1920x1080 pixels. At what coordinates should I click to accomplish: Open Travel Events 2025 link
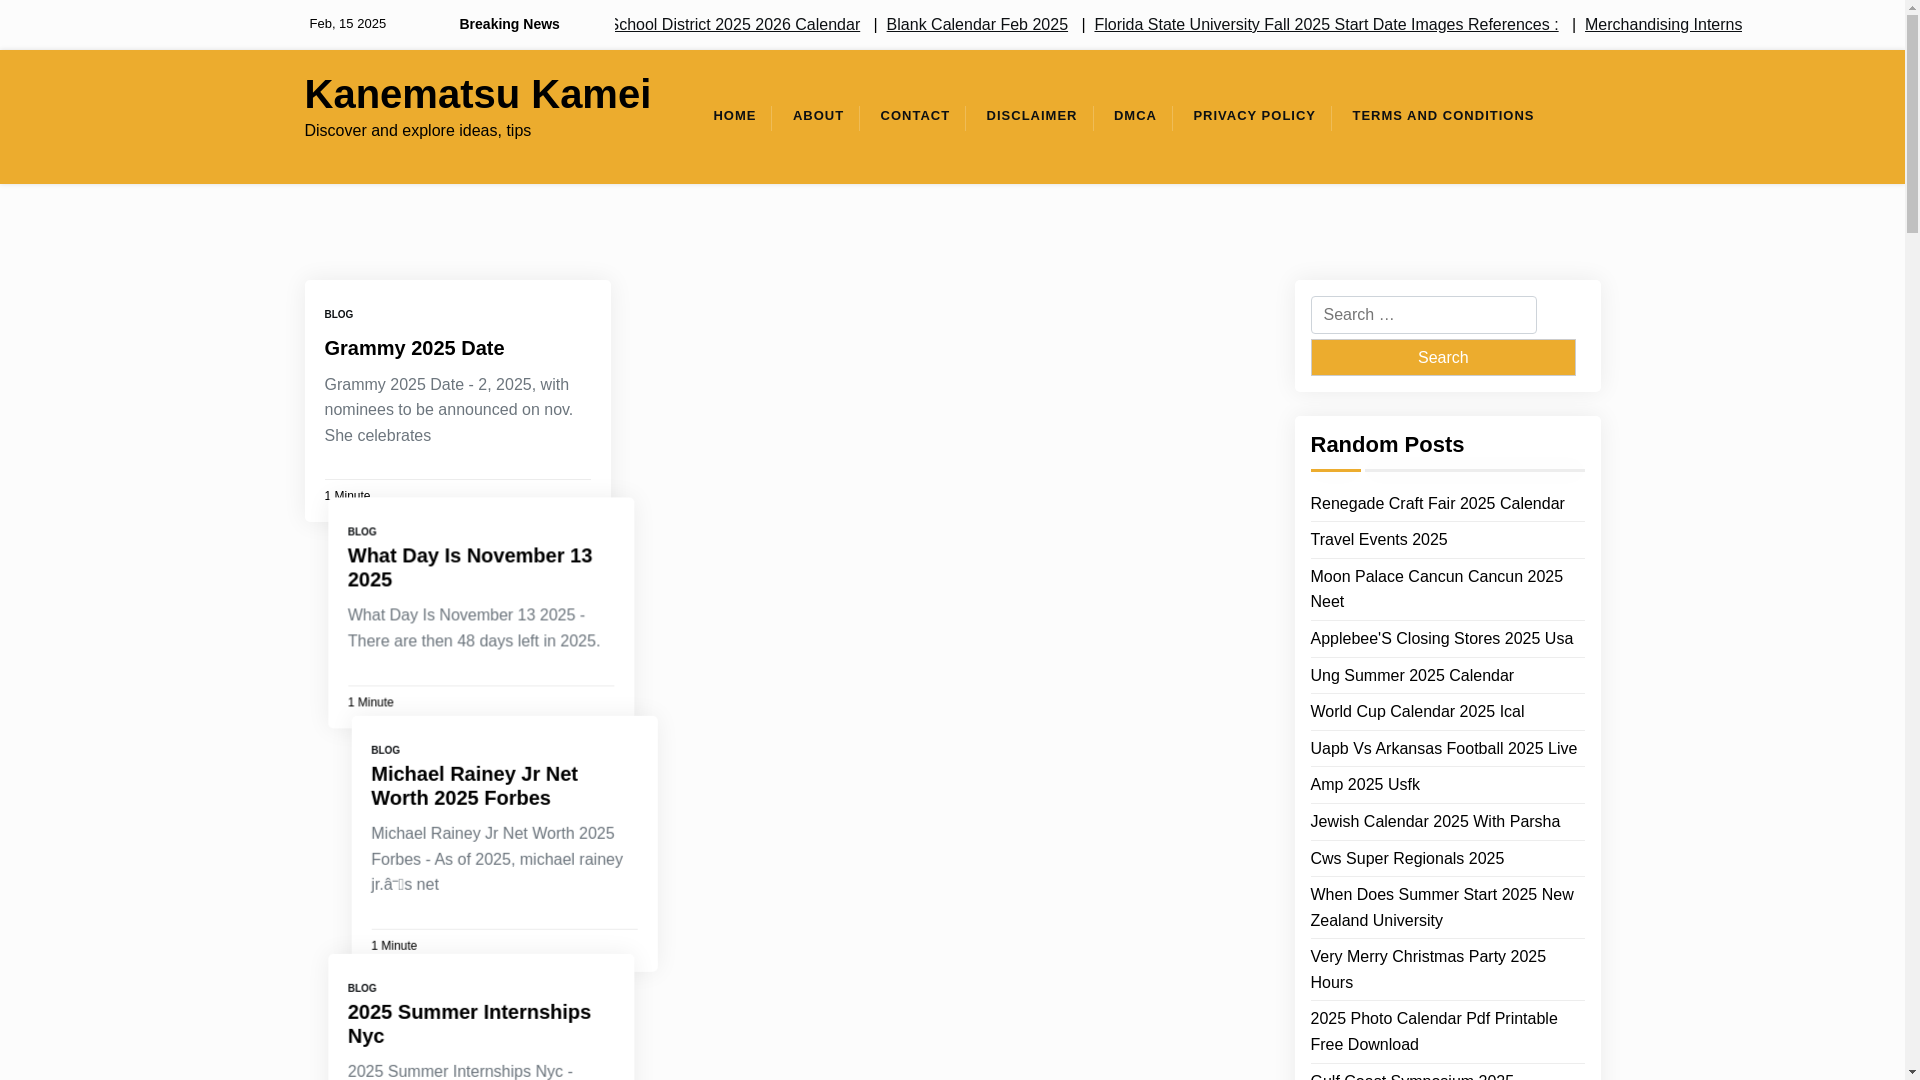[1378, 539]
